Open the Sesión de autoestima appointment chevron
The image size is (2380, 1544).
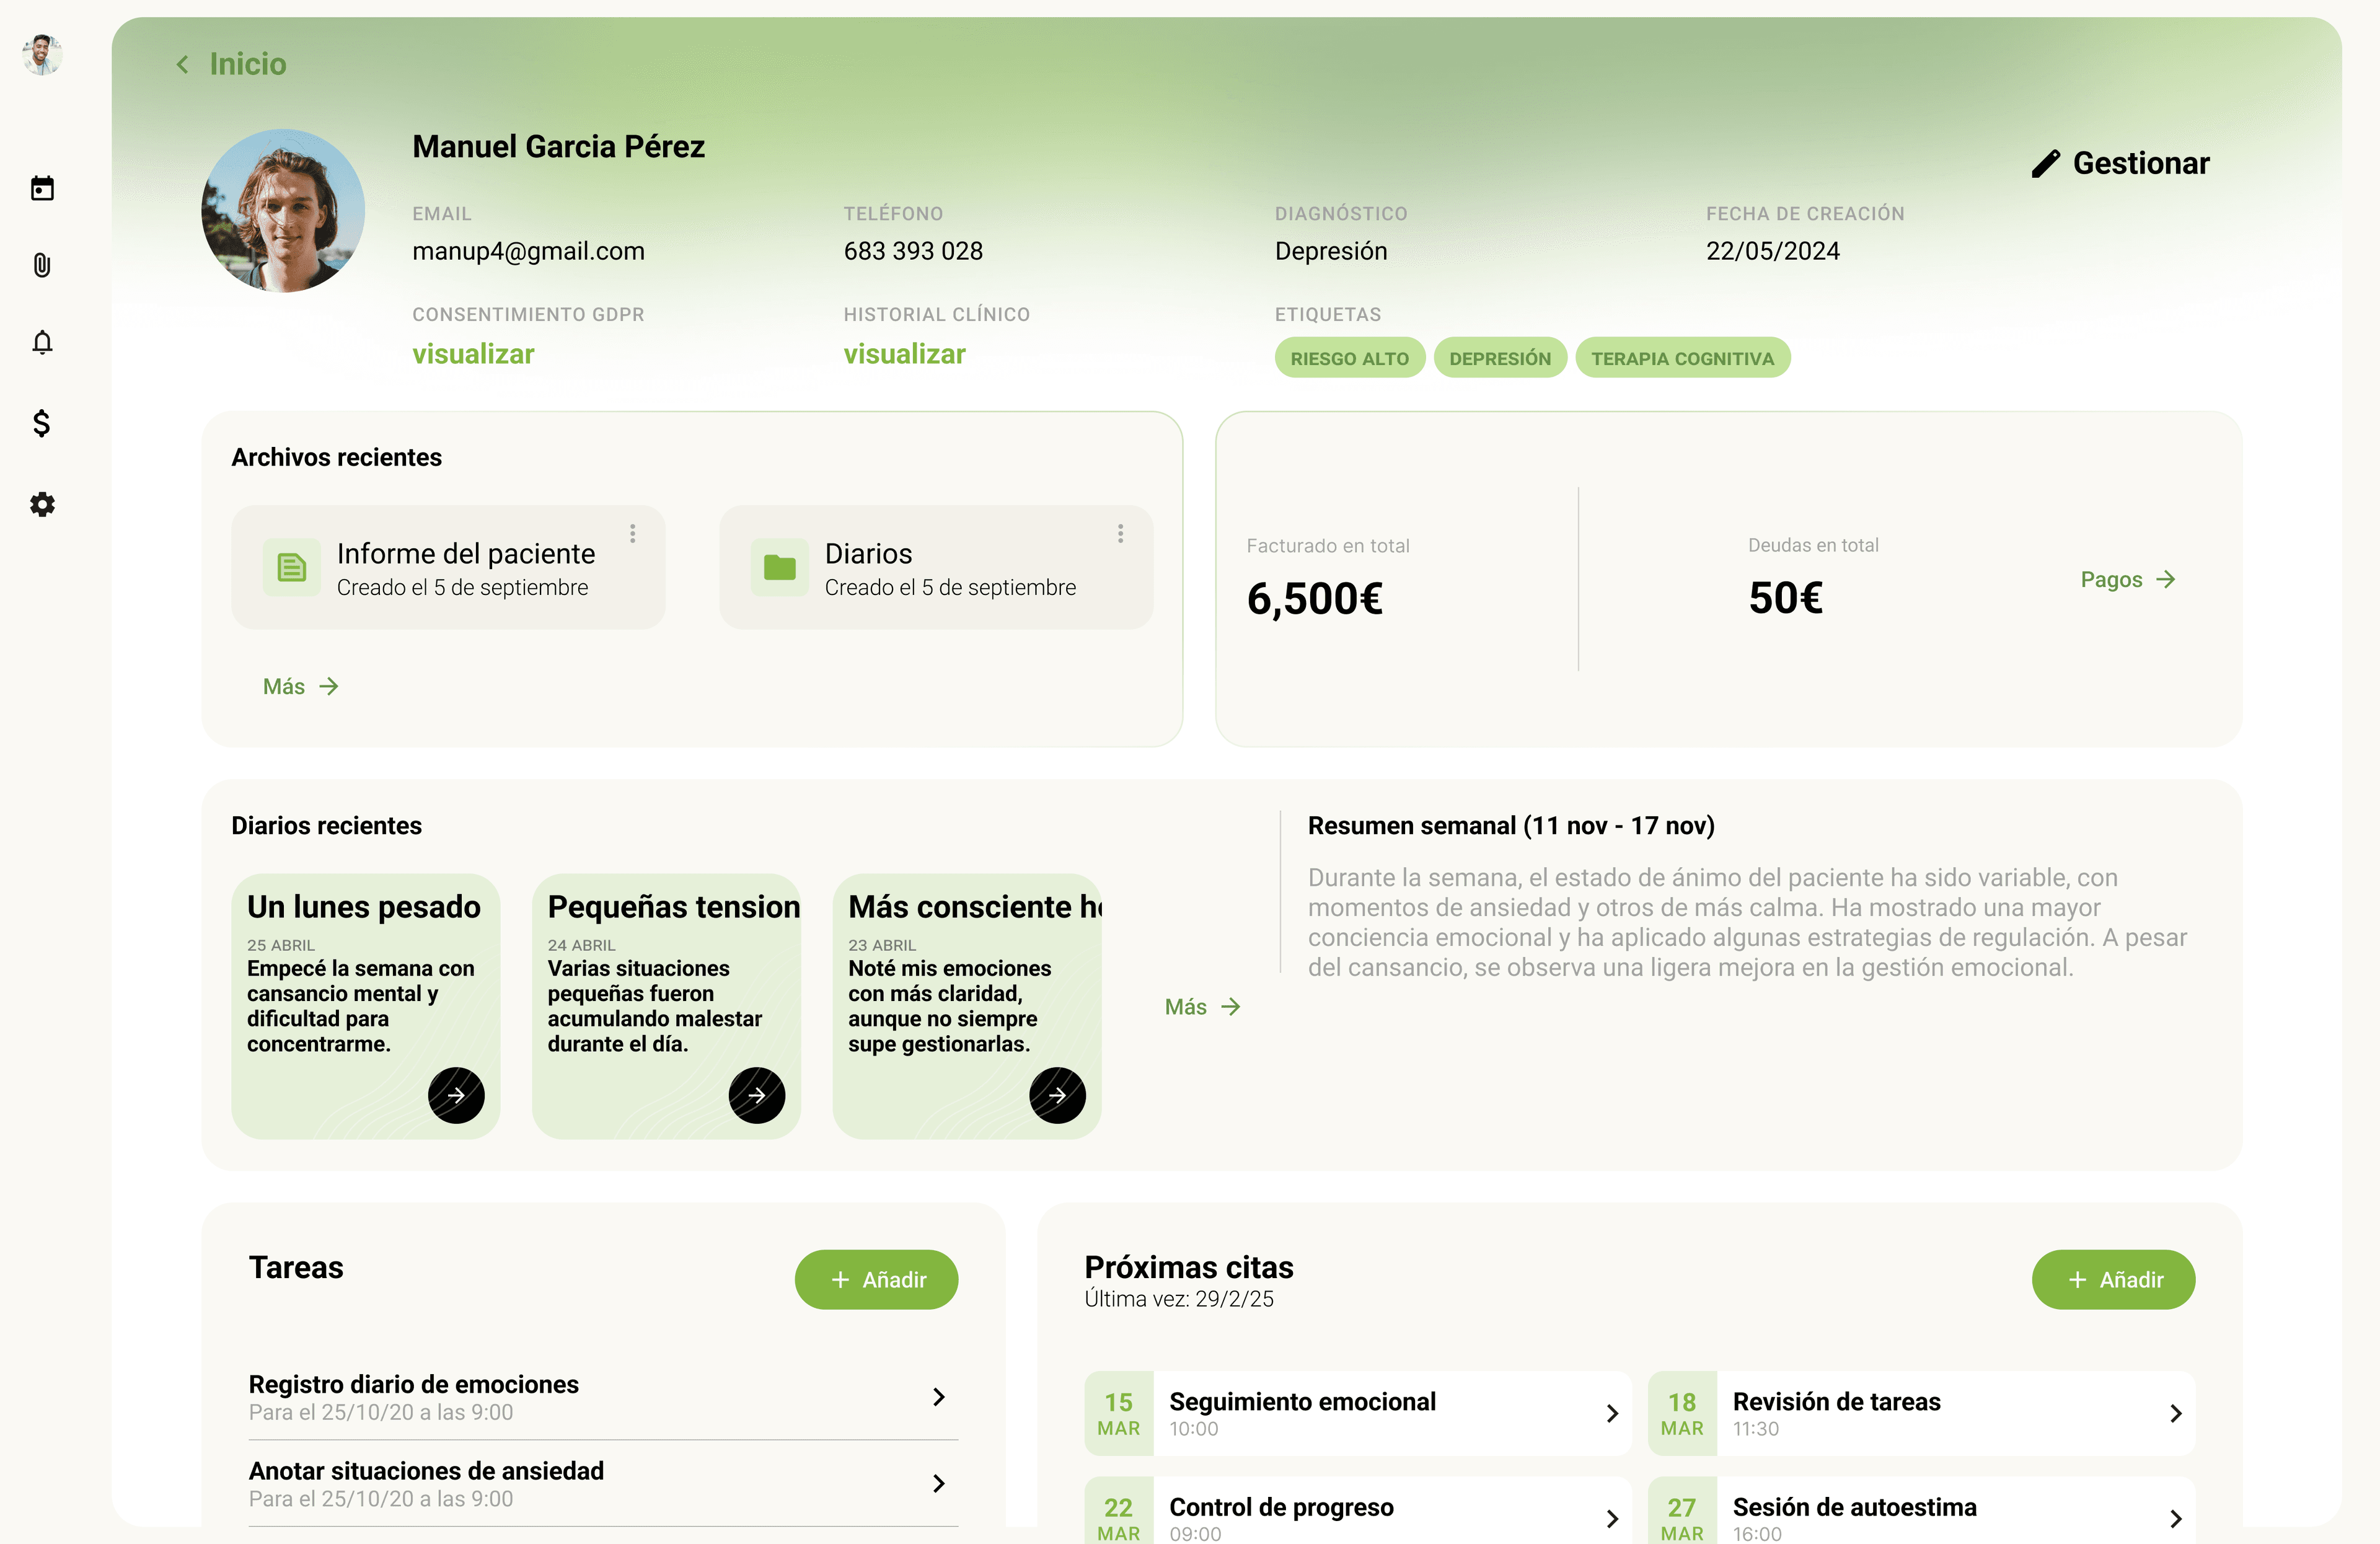tap(2176, 1519)
